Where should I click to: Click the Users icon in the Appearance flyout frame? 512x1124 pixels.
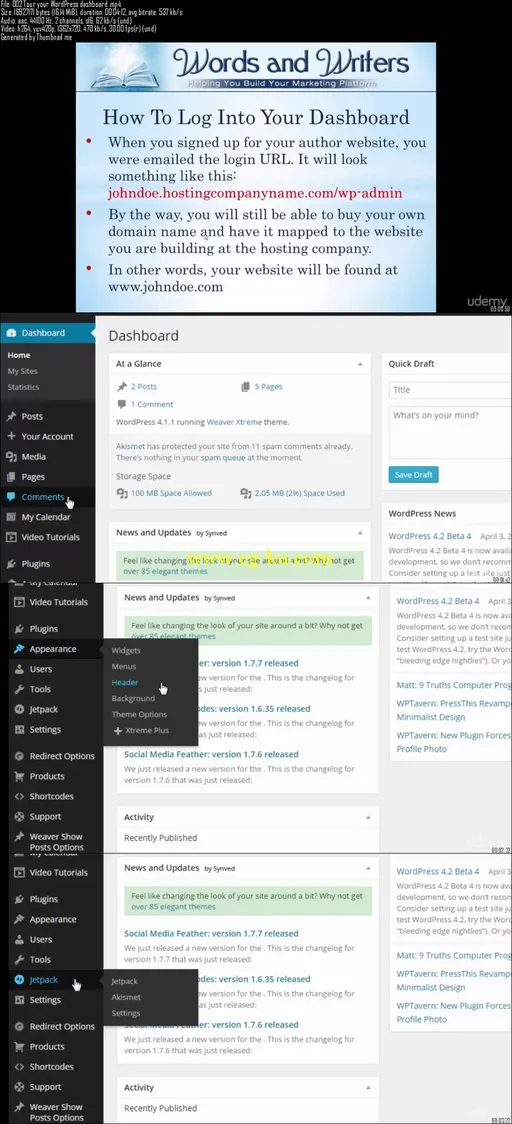point(19,670)
